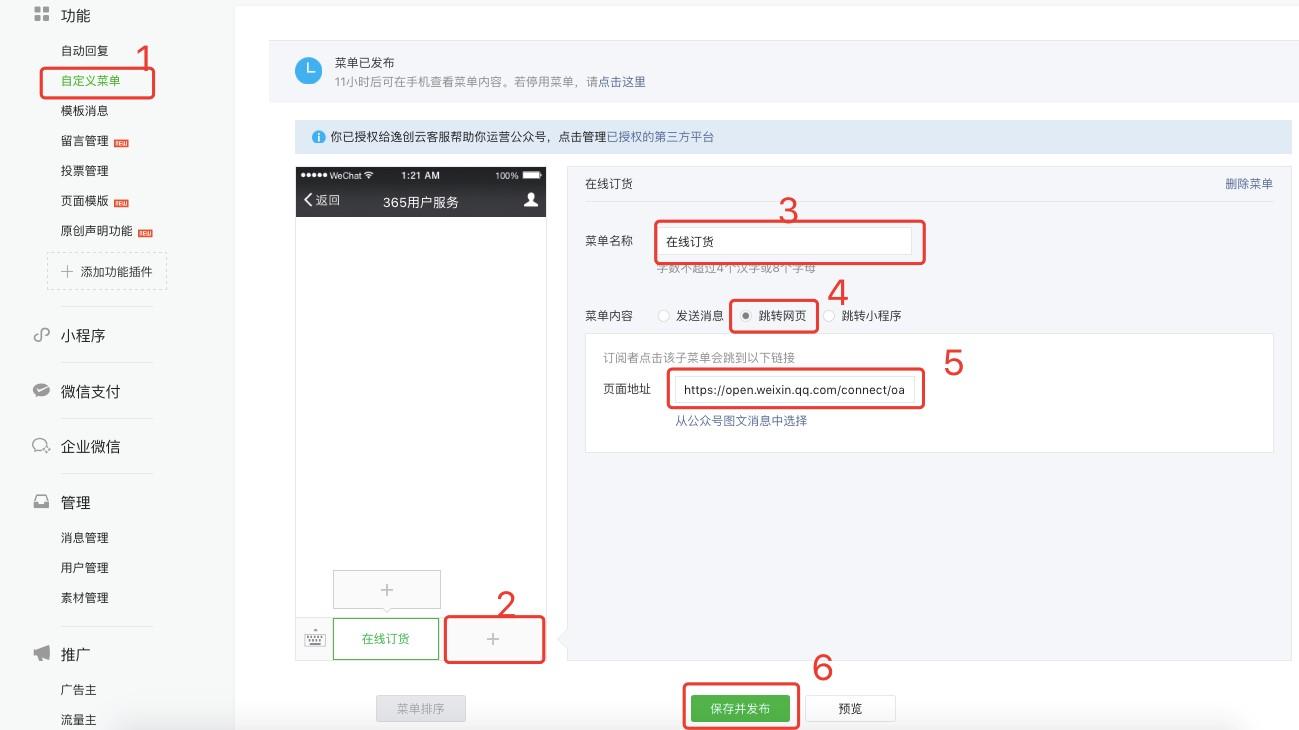This screenshot has height=730, width=1299.
Task: Click the 预览 button
Action: (x=850, y=708)
